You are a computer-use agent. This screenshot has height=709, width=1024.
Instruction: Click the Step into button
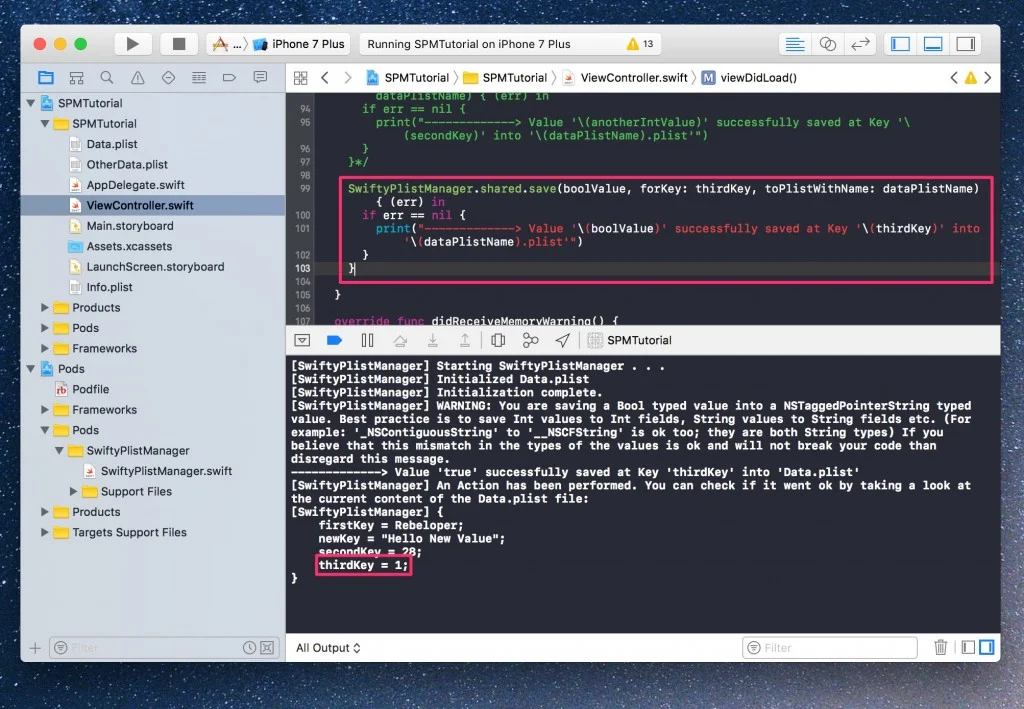432,340
